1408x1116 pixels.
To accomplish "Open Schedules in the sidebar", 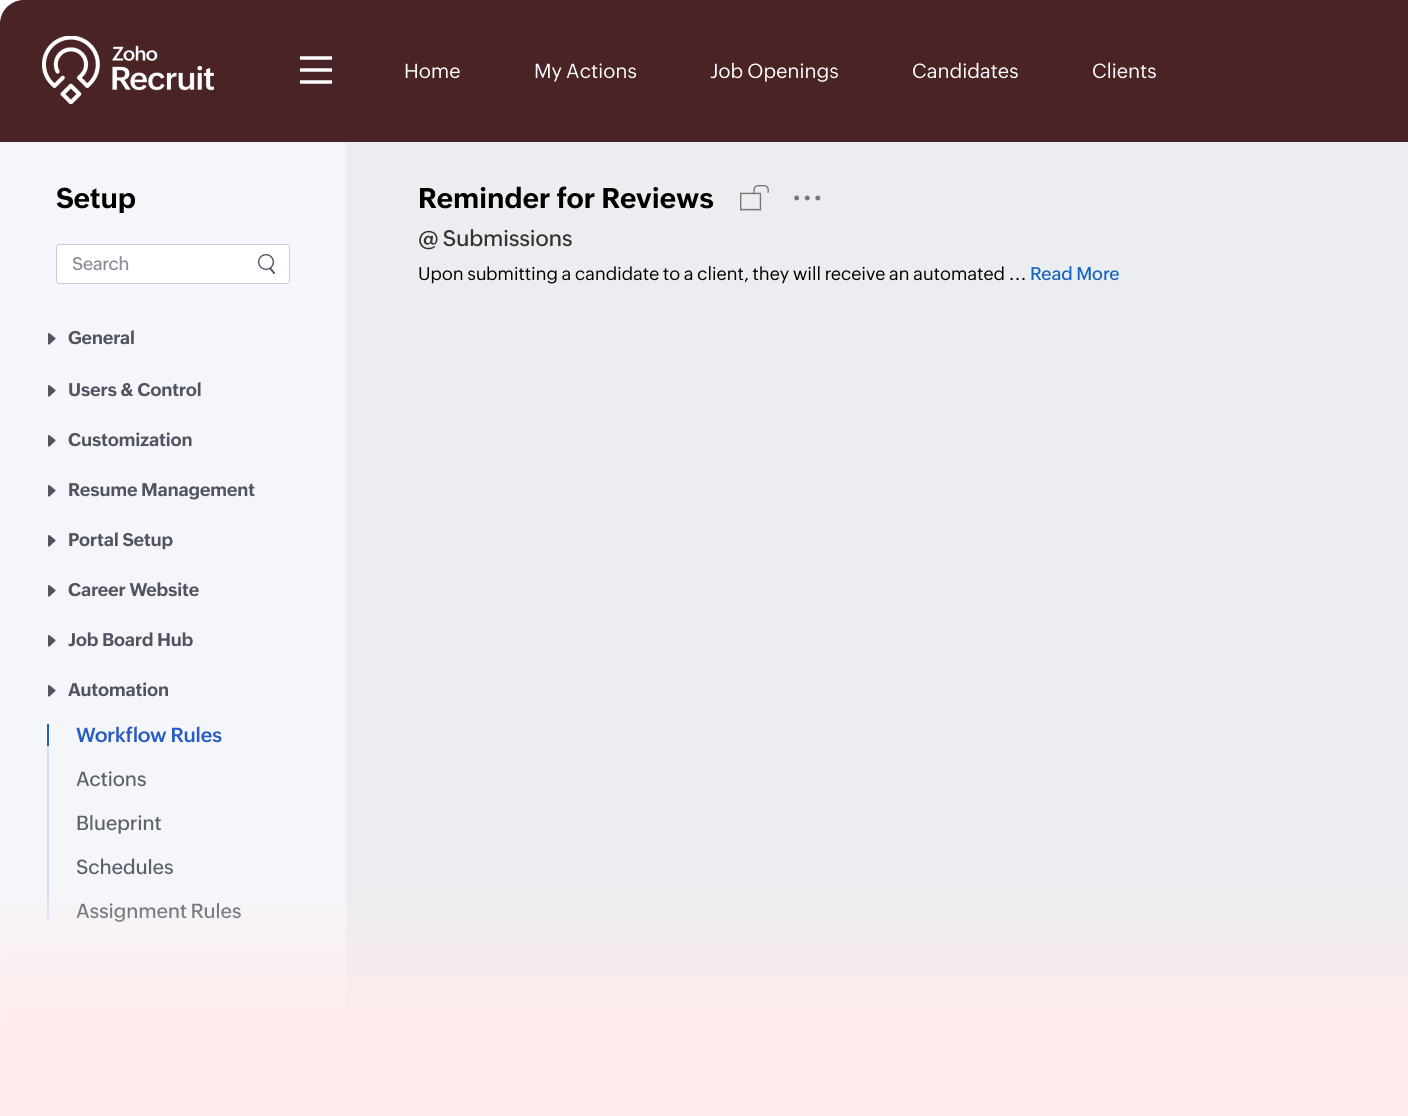I will (x=124, y=867).
